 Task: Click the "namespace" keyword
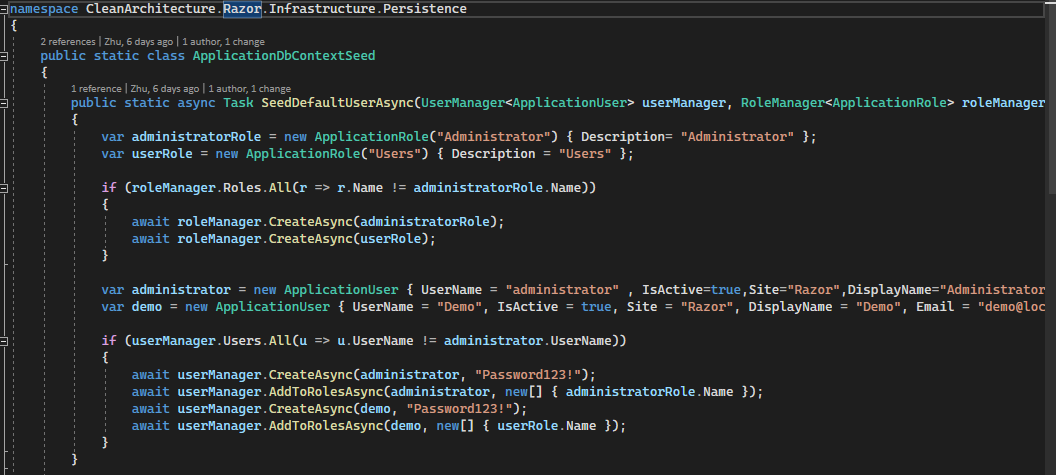[44, 9]
